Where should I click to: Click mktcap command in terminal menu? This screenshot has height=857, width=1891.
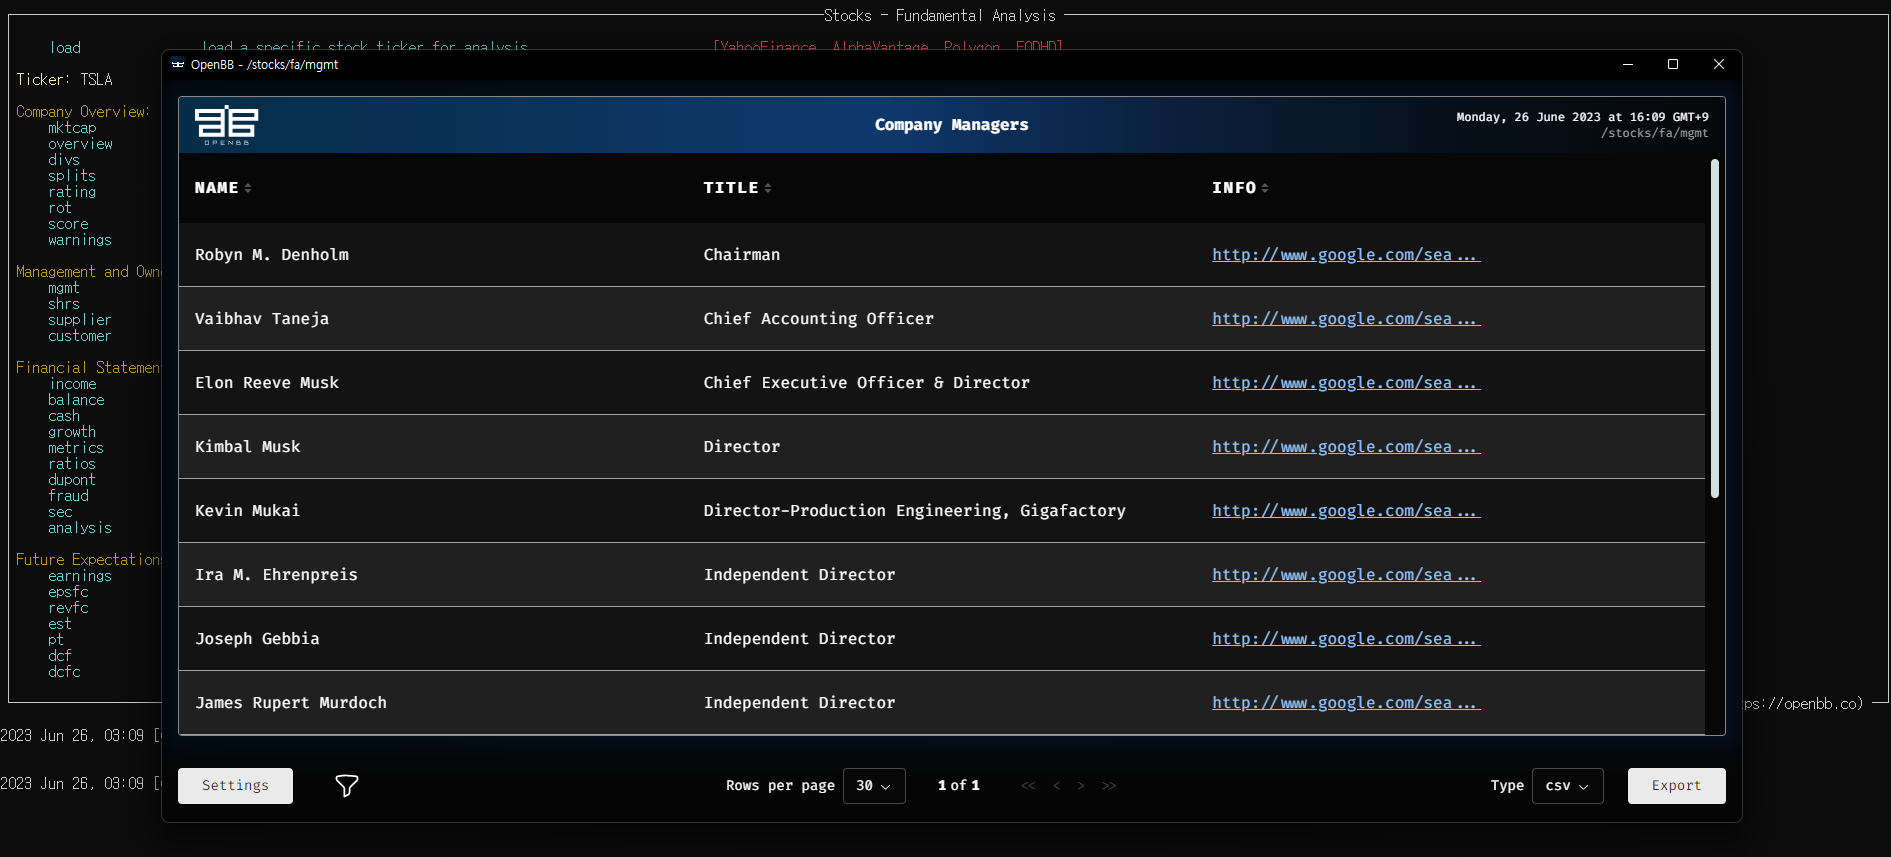[x=72, y=128]
